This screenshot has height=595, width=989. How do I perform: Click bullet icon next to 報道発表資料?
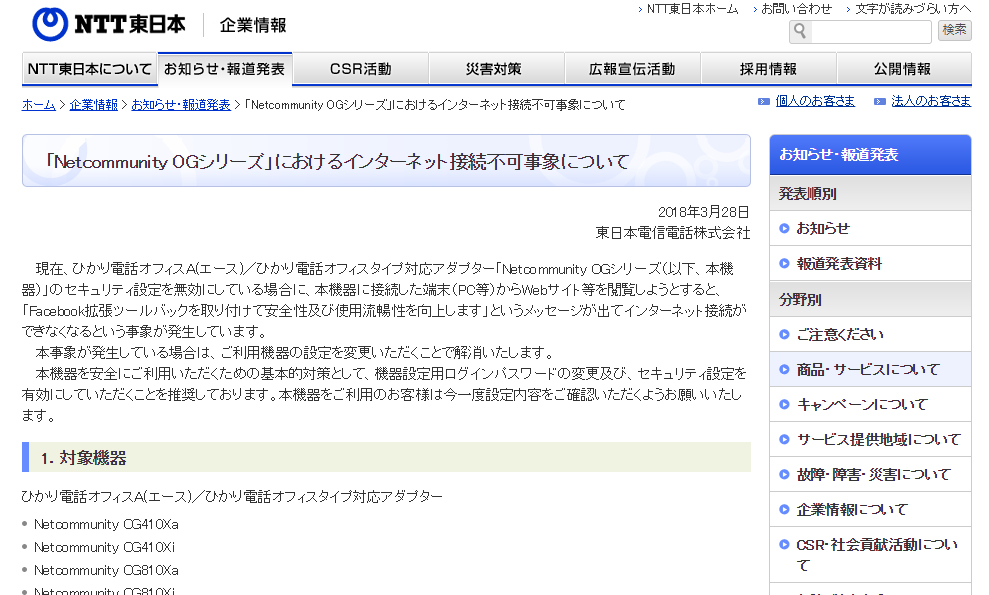tap(784, 264)
